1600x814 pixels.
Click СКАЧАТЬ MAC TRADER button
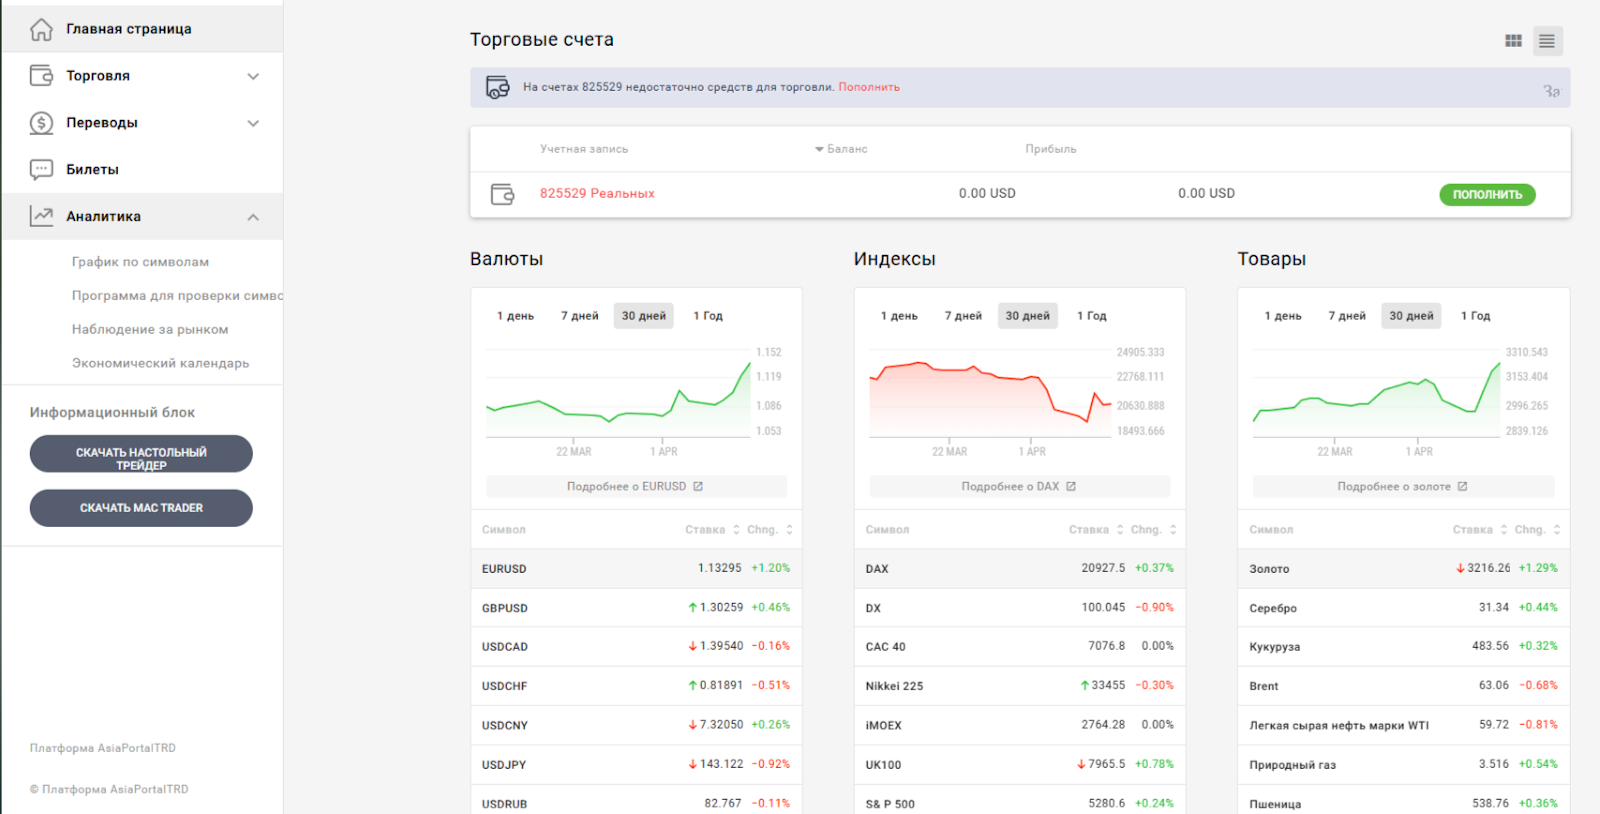coord(141,508)
